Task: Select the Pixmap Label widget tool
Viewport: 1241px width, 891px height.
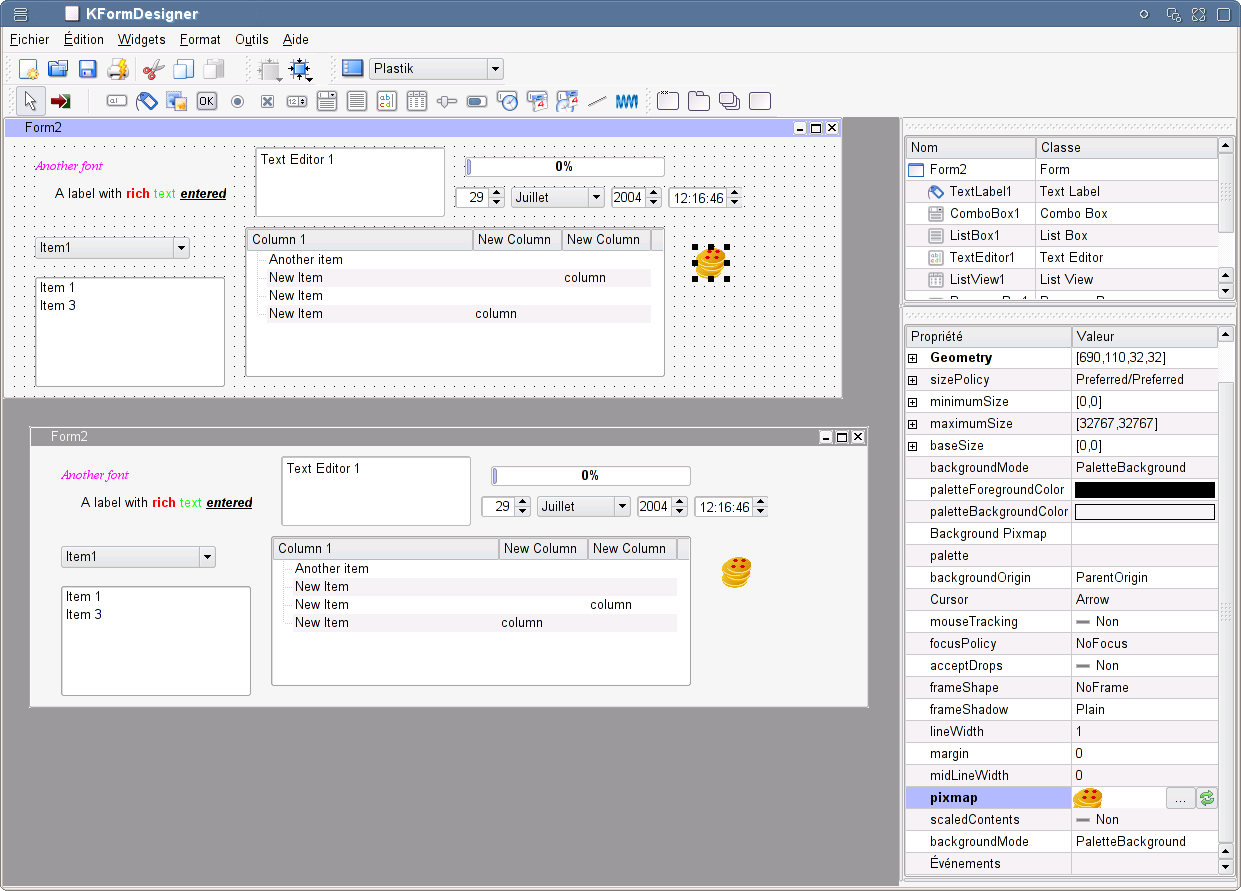Action: (177, 101)
